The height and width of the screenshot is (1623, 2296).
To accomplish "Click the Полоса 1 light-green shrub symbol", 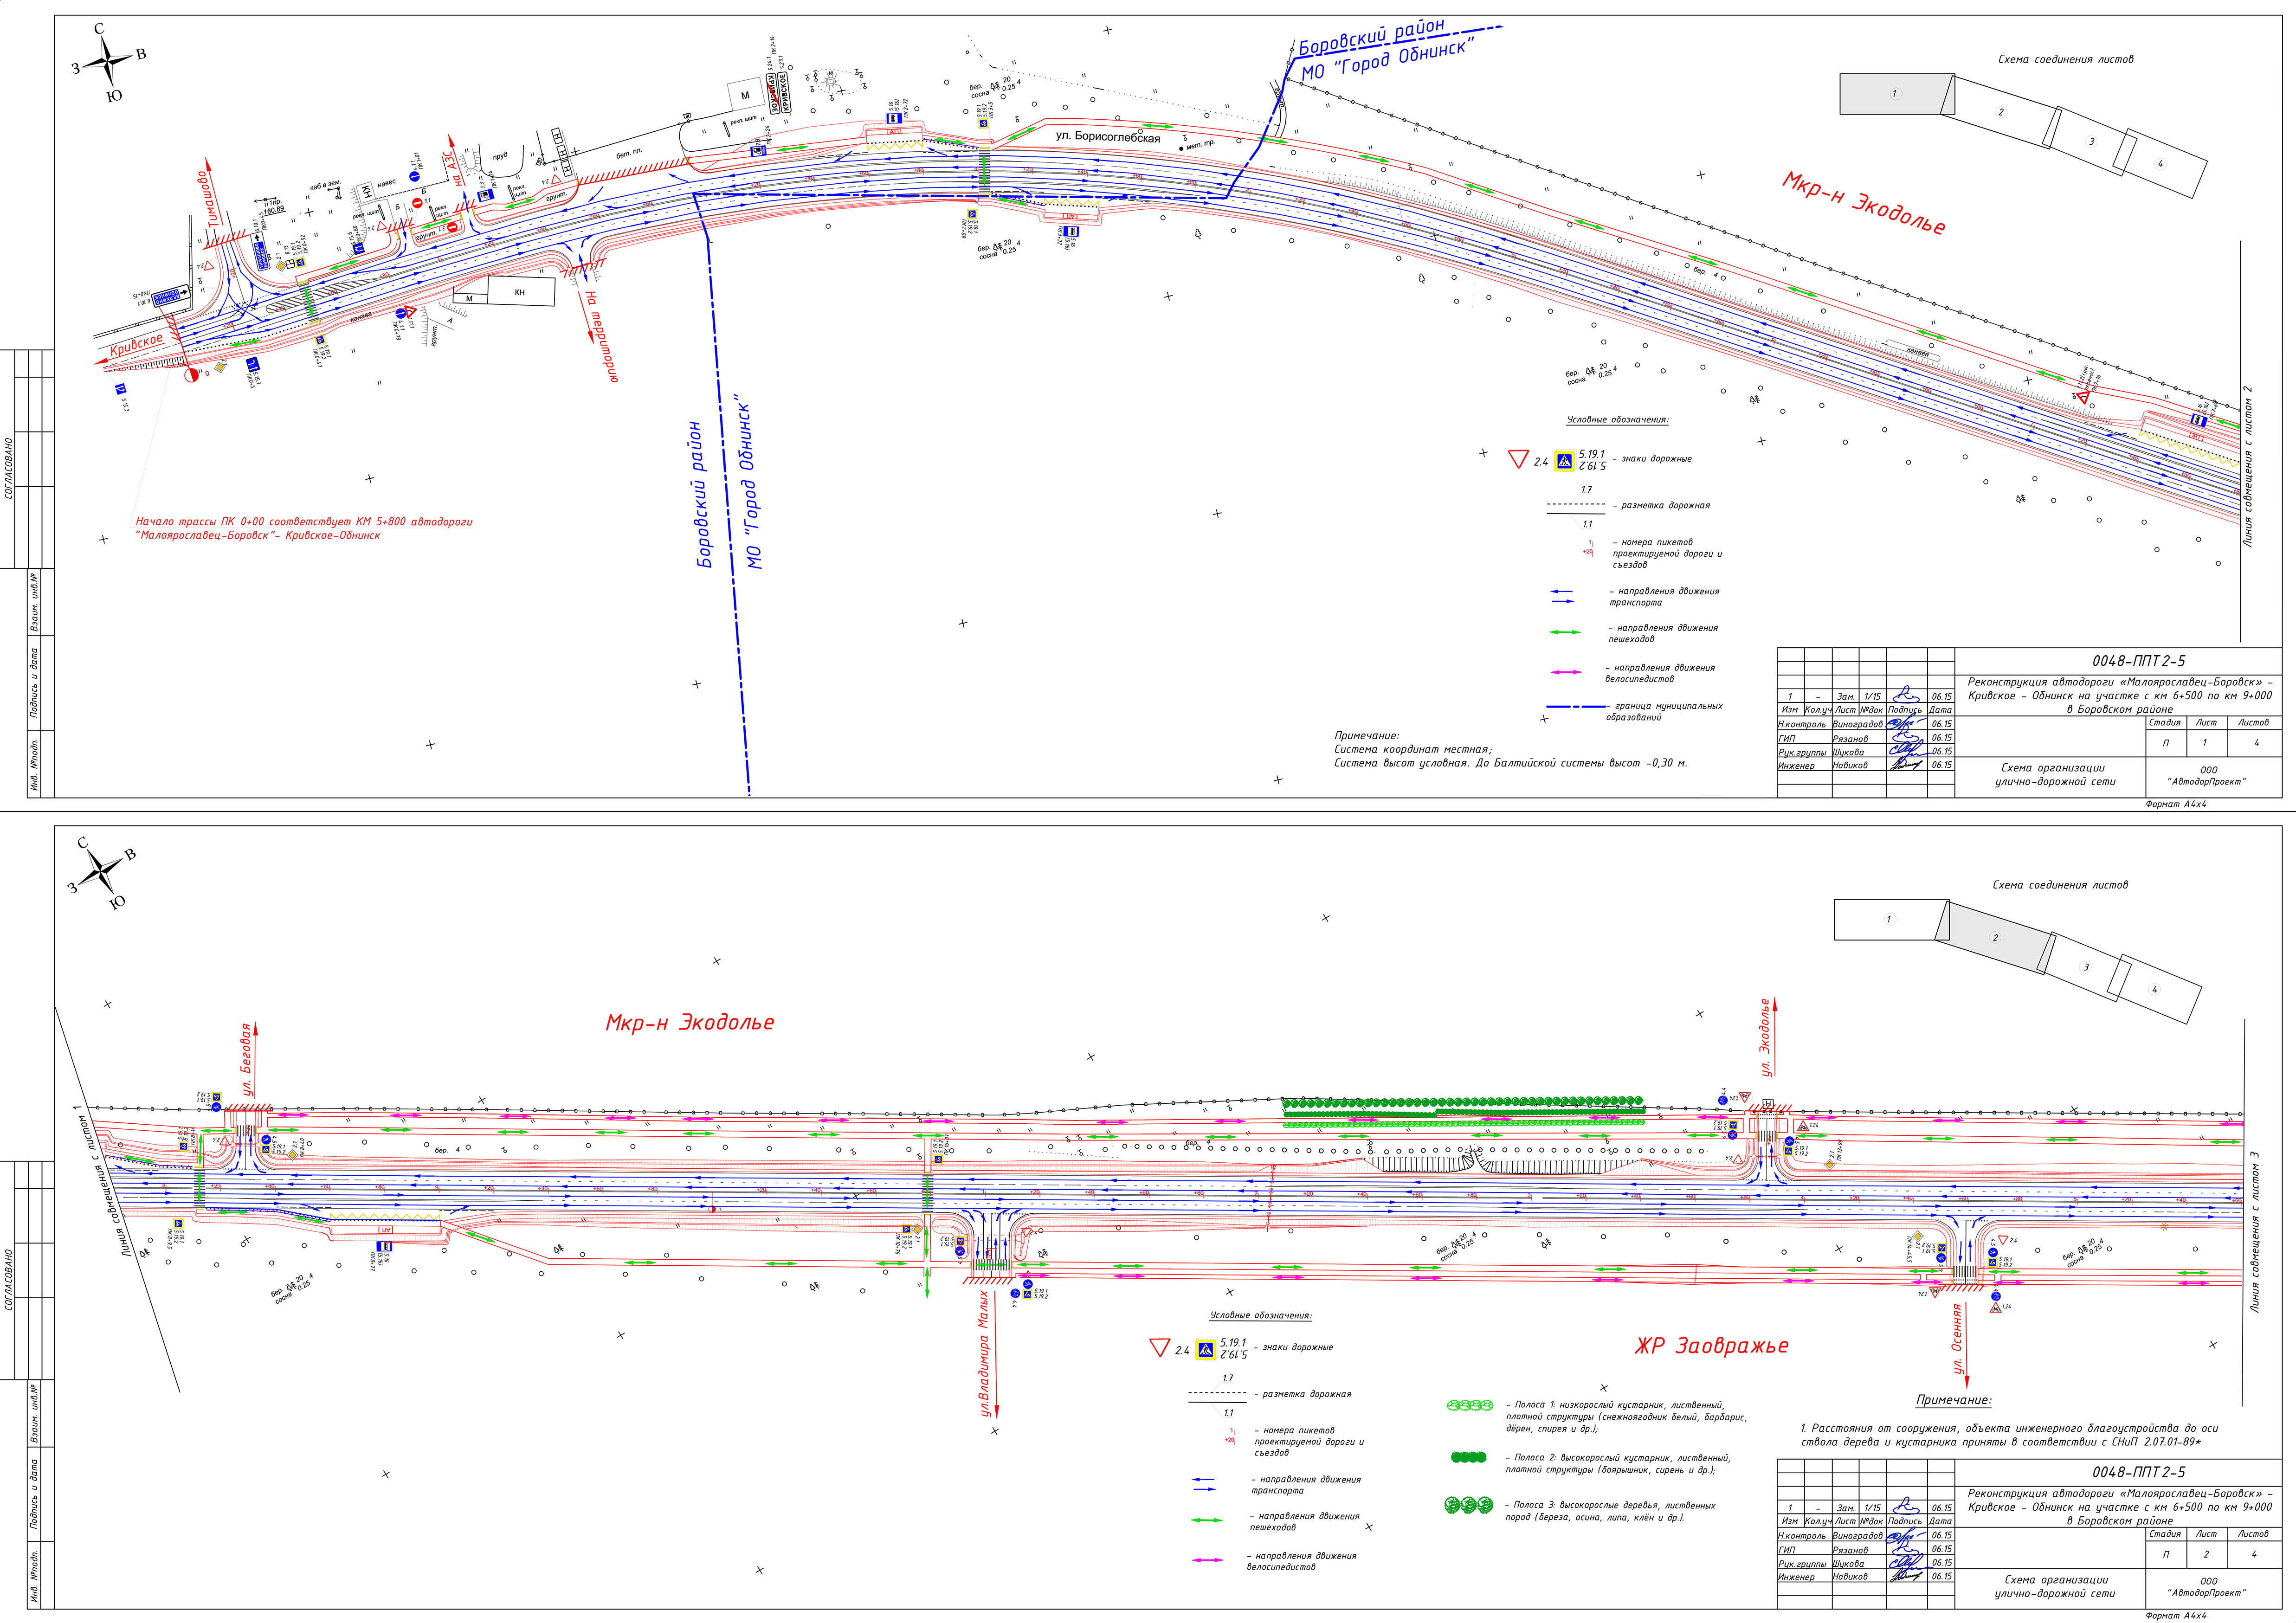I will pyautogui.click(x=1470, y=1406).
